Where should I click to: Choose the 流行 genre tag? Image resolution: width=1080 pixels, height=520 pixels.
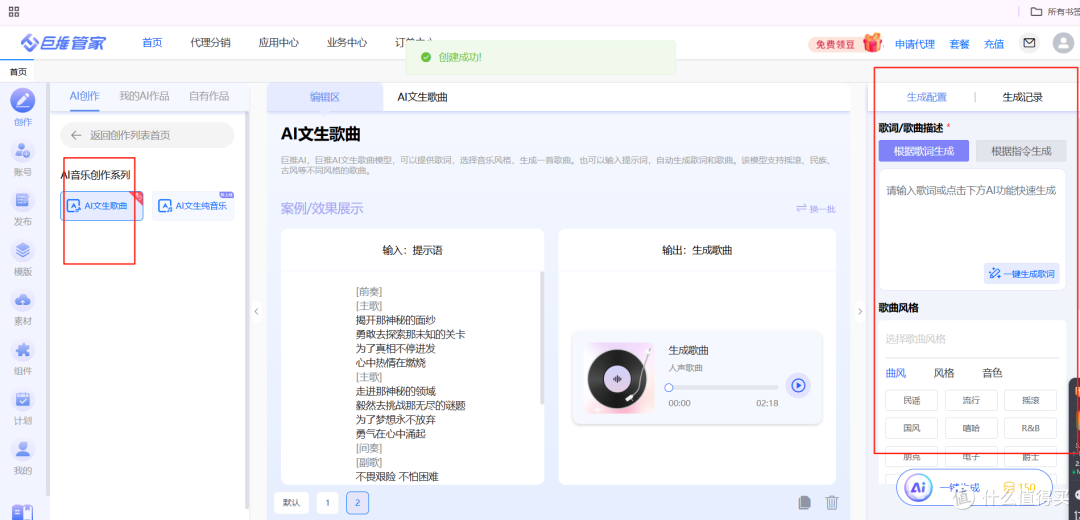[x=971, y=399]
